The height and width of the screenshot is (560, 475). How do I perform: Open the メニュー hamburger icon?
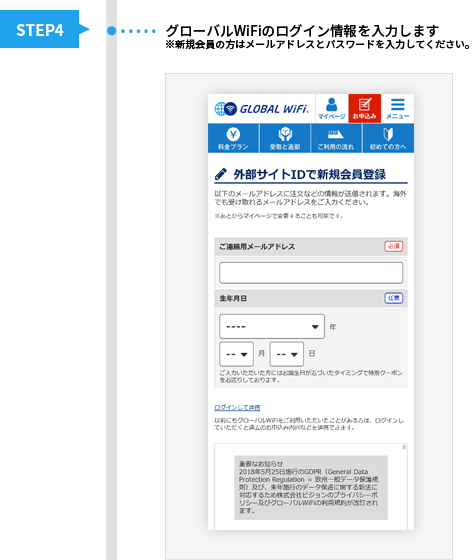398,109
